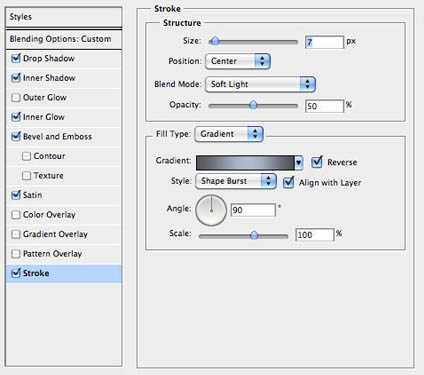This screenshot has height=375, width=424.
Task: Open the Fill Type Gradient dropdown
Action: coord(229,134)
